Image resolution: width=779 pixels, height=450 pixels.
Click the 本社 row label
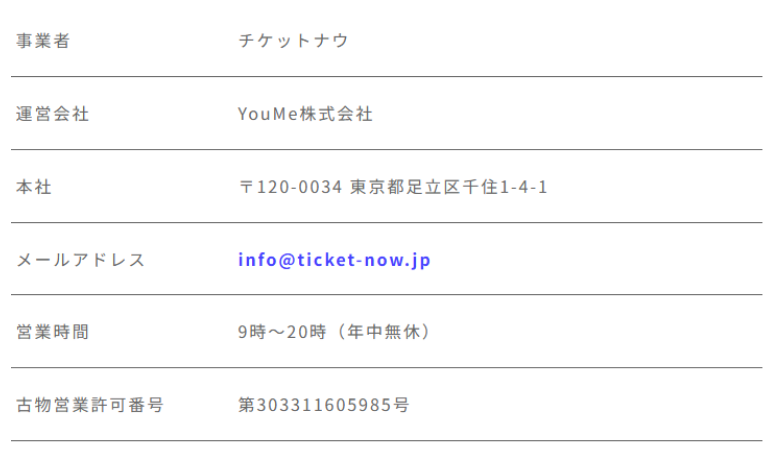[x=34, y=187]
